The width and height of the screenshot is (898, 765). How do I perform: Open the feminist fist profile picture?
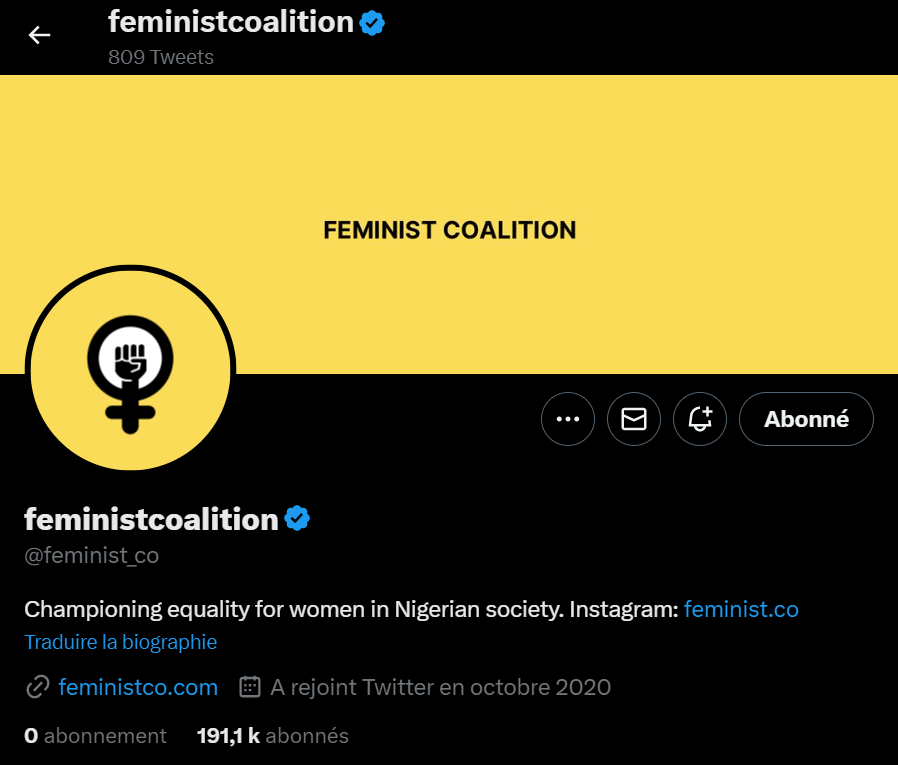pos(130,370)
